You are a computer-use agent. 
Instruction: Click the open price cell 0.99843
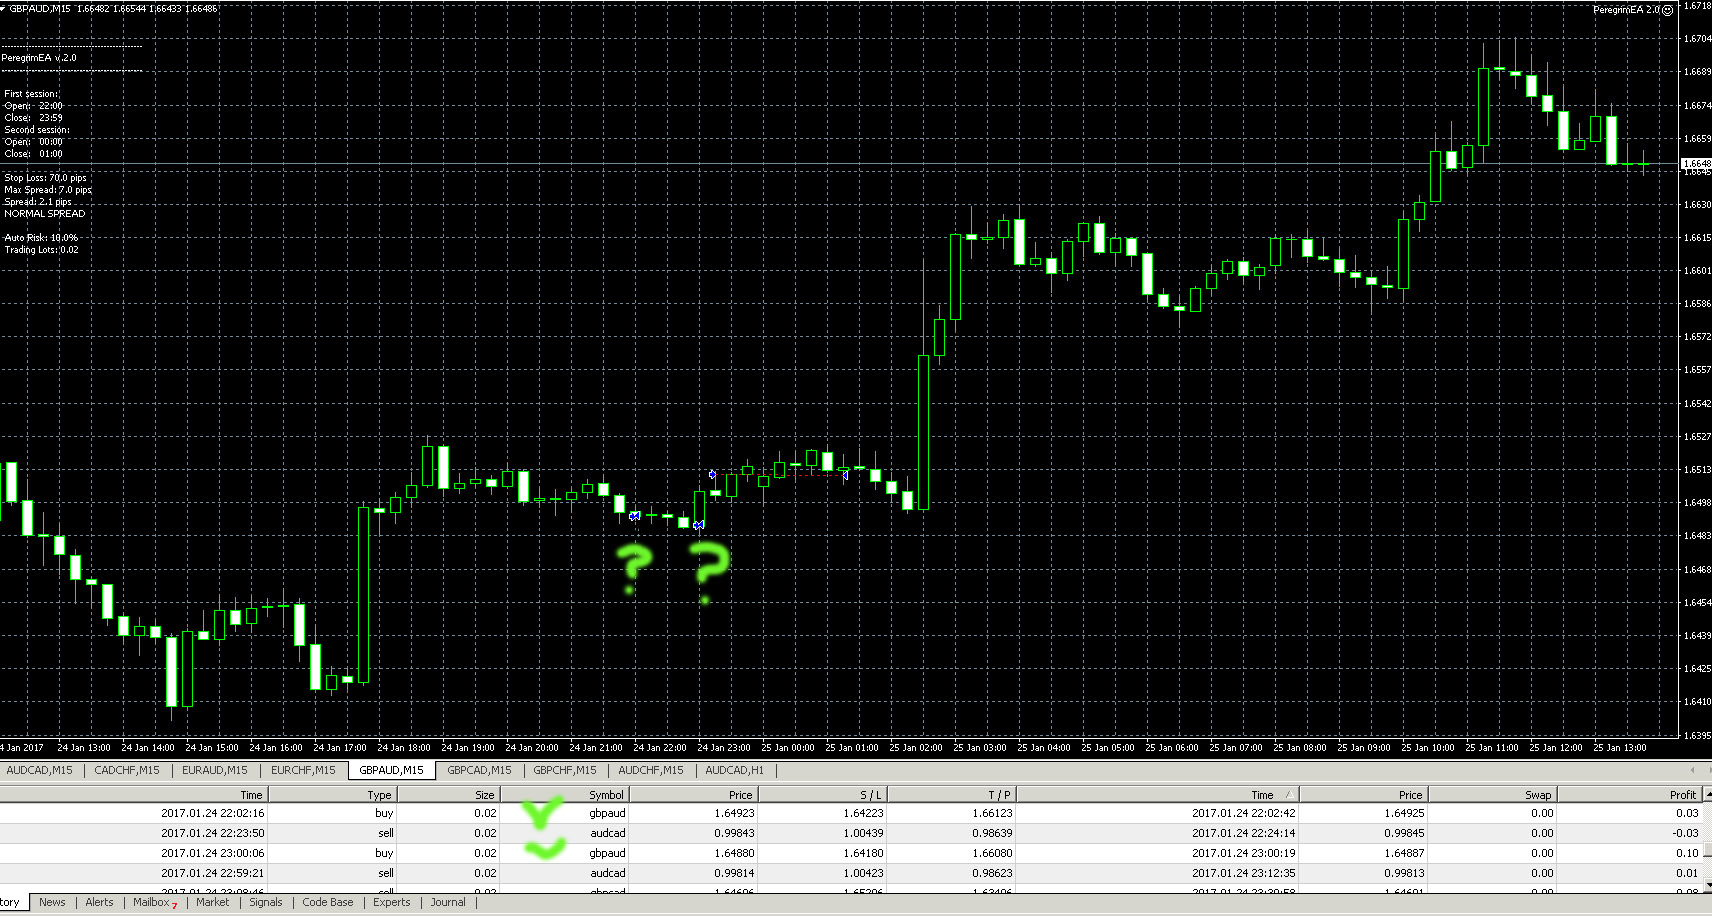(734, 833)
